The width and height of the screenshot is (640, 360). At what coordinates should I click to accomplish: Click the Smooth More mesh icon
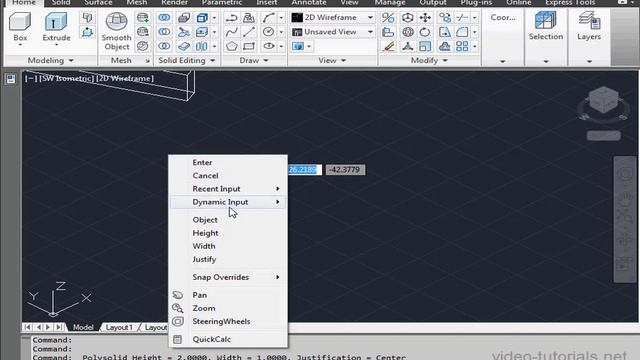coord(142,18)
